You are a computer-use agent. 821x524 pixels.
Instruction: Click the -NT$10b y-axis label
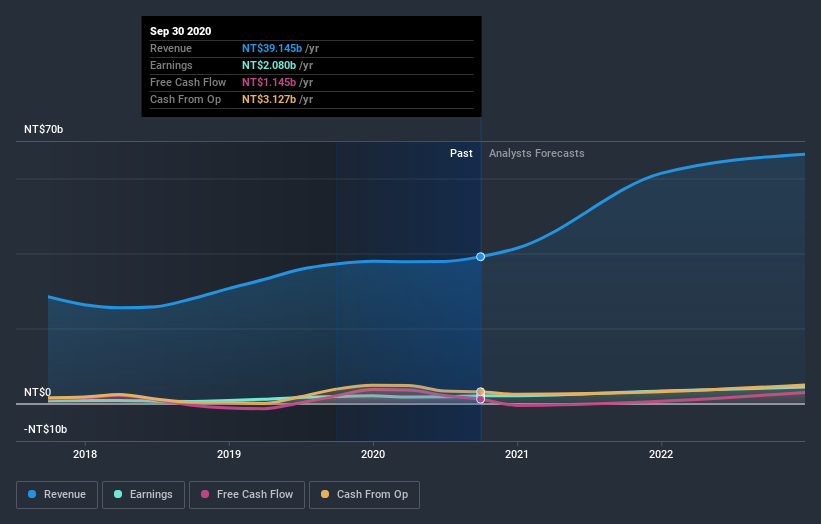click(x=46, y=429)
